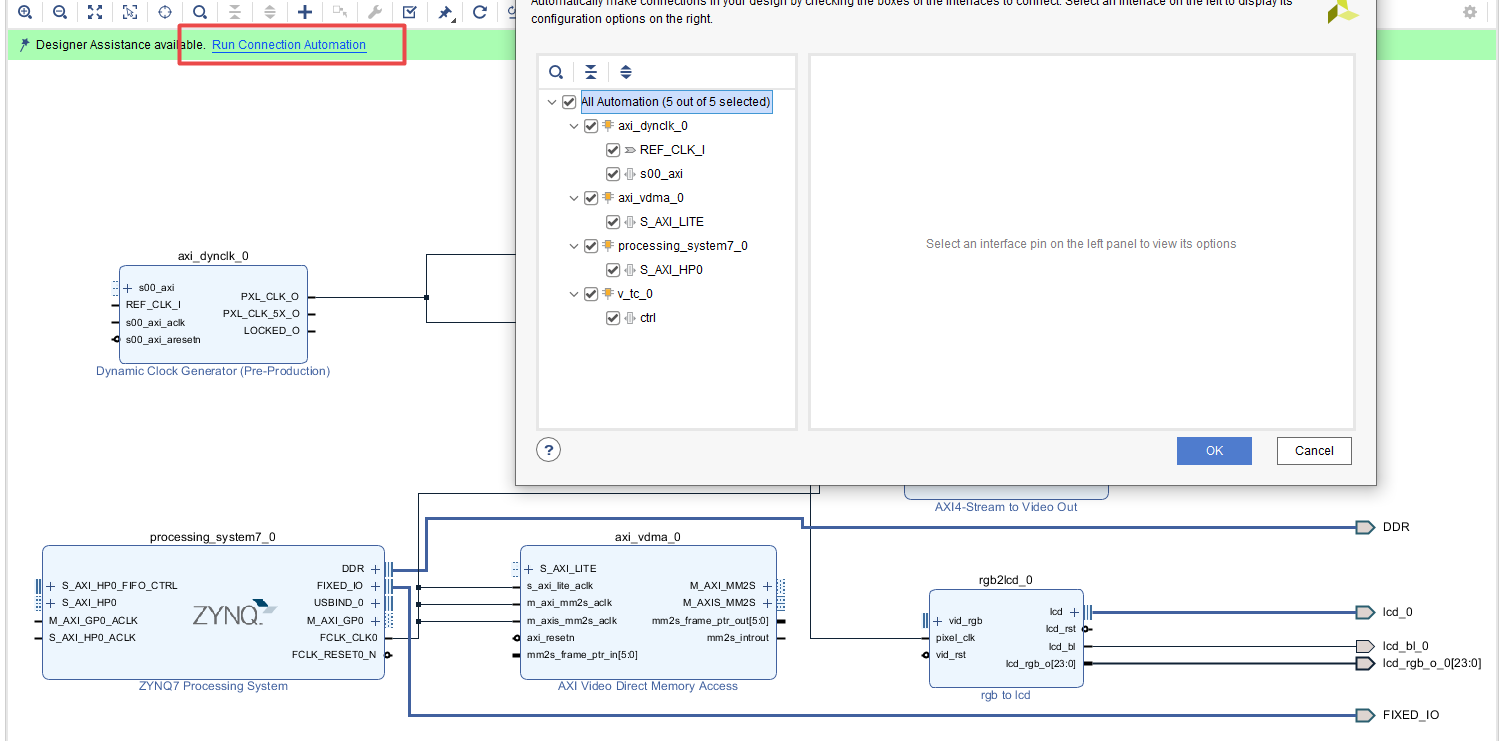The width and height of the screenshot is (1499, 741).
Task: Activate the select area tool in toolbar
Action: tap(130, 12)
